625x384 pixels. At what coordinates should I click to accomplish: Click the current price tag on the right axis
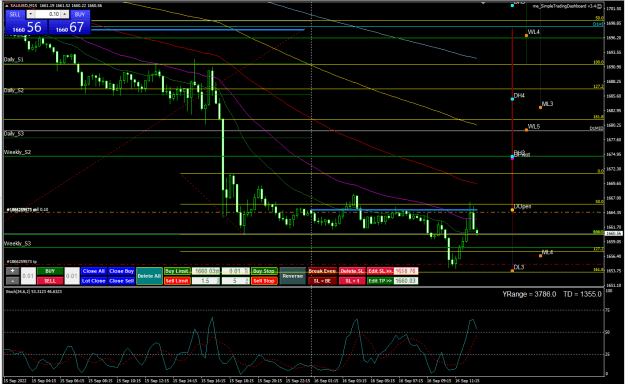614,233
